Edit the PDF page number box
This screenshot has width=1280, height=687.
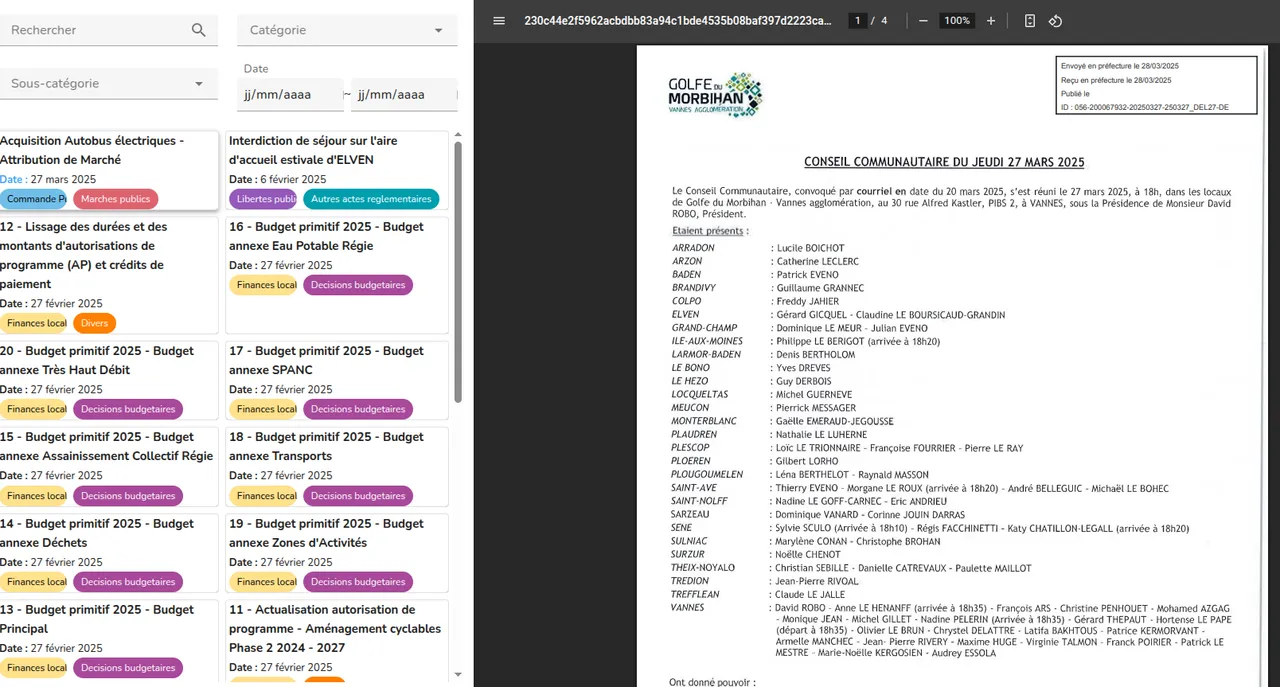click(857, 20)
